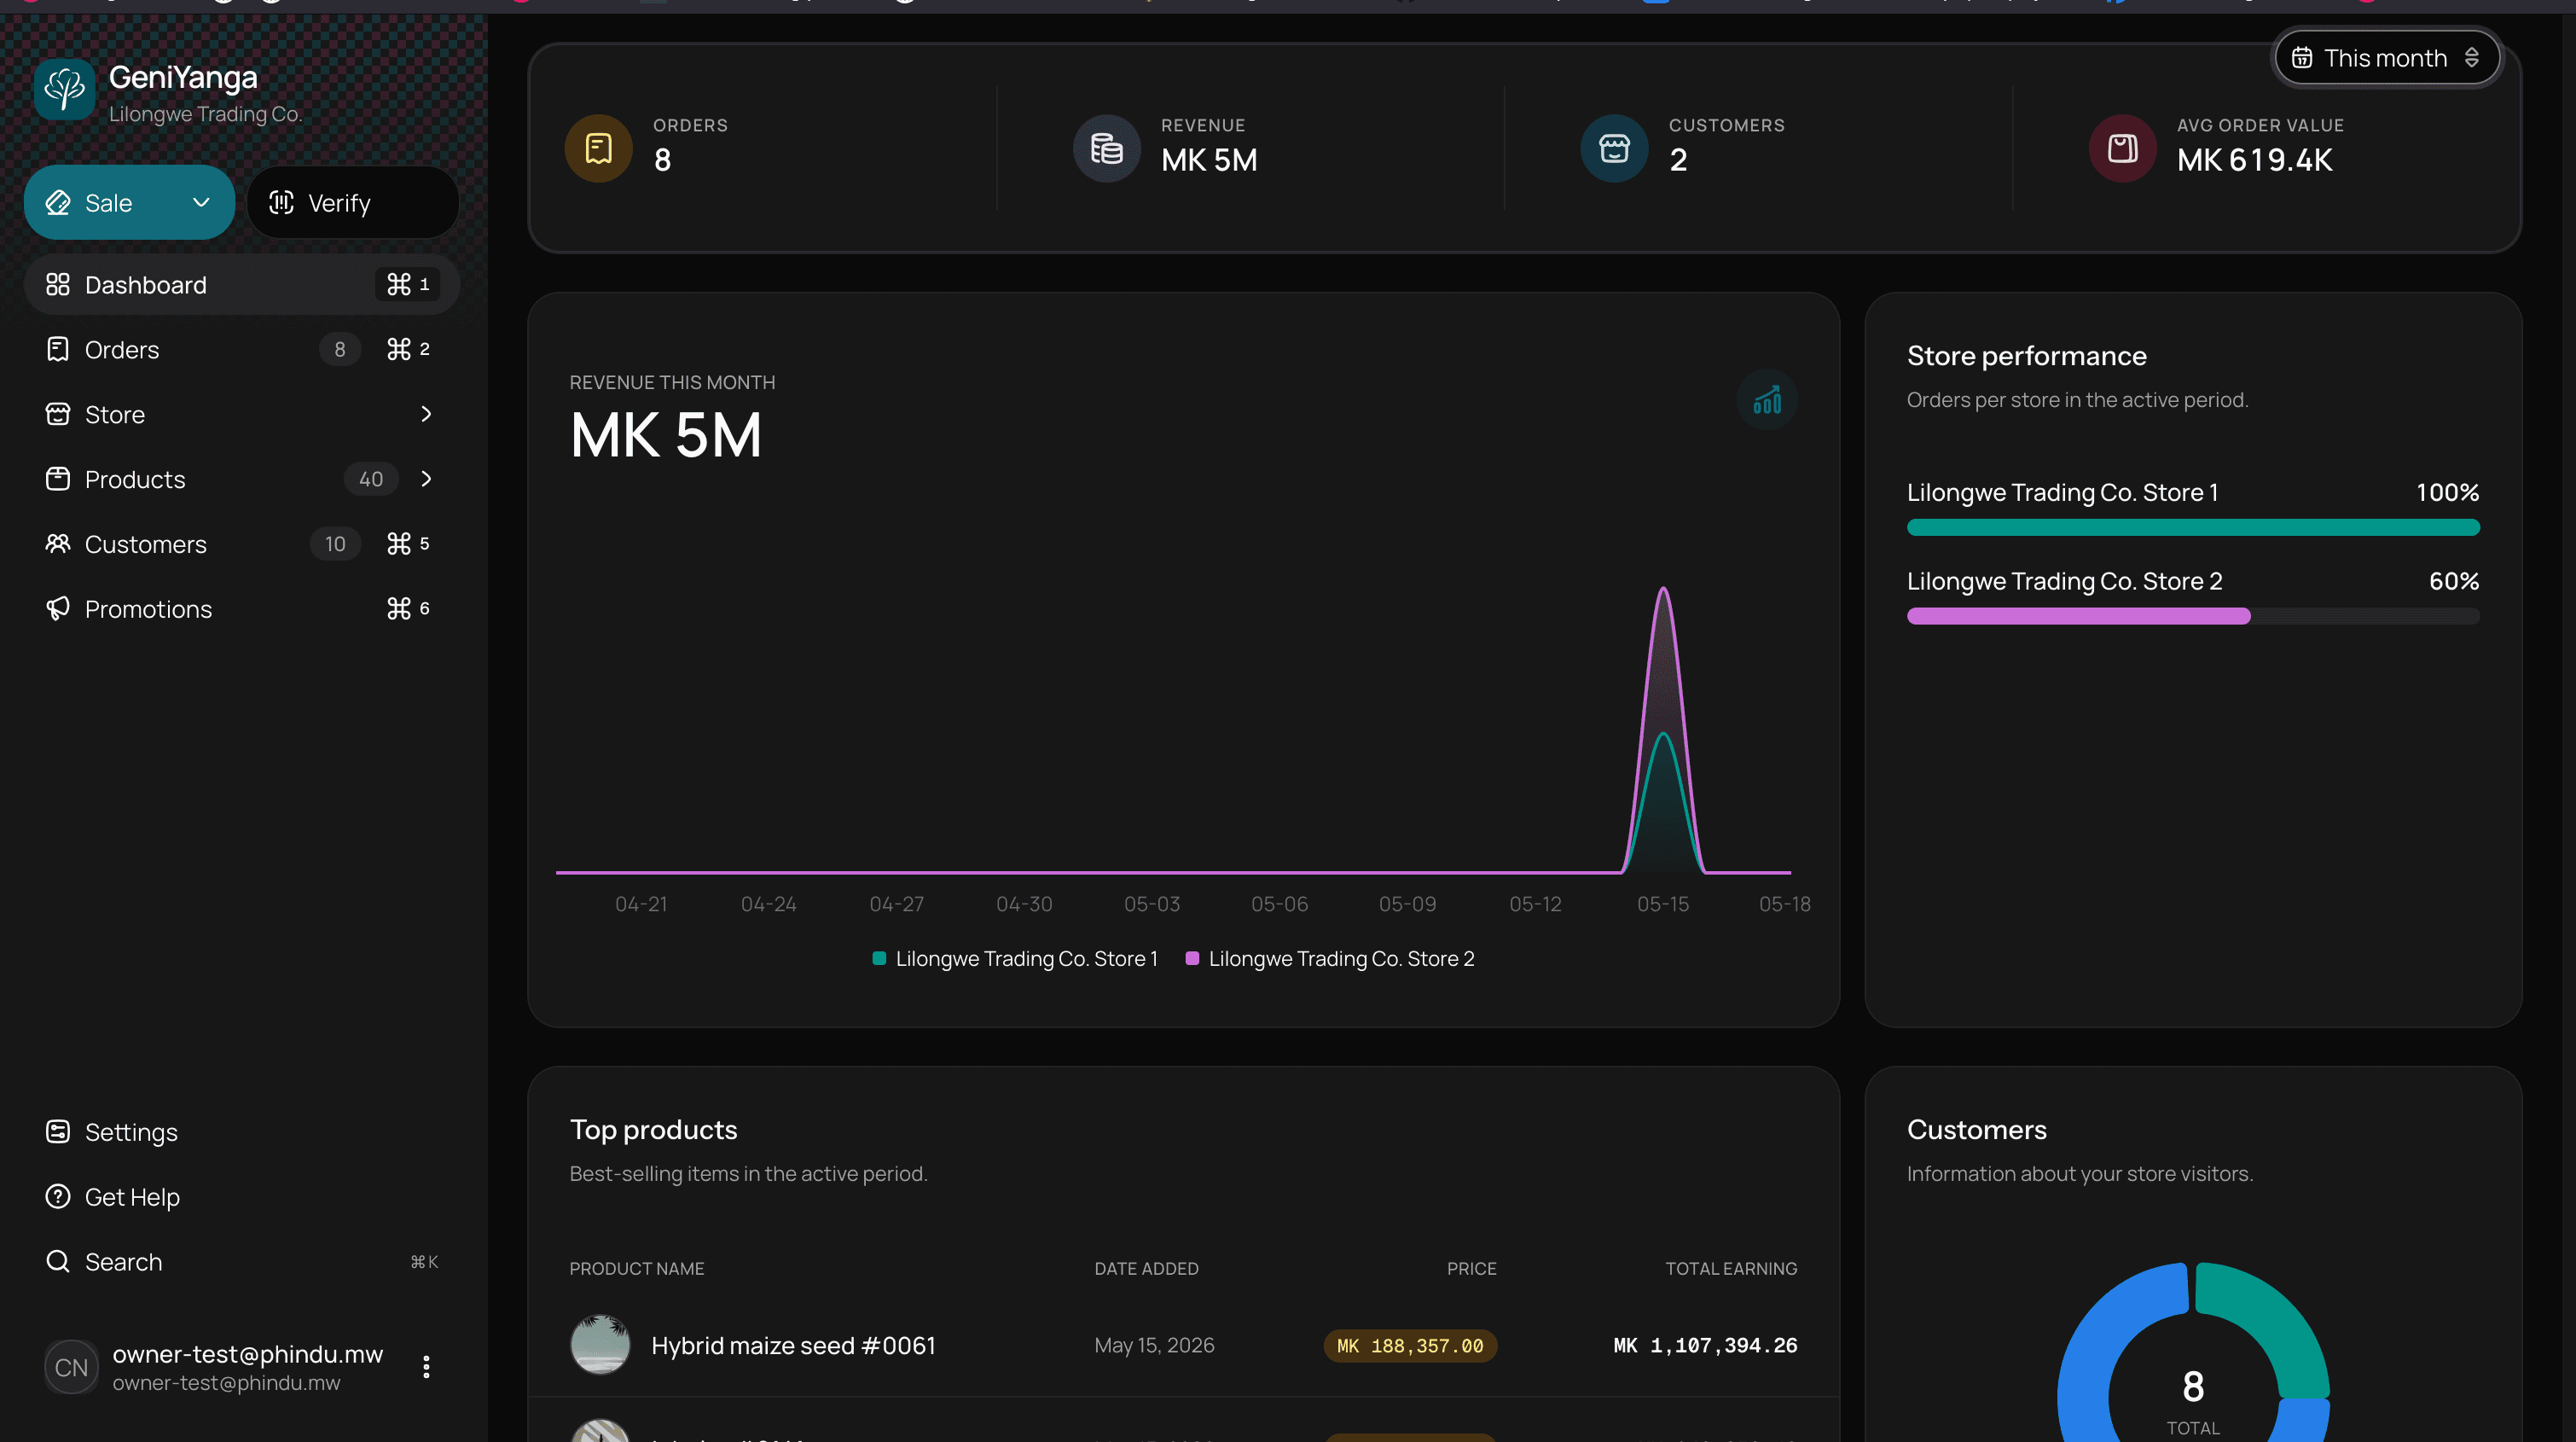The height and width of the screenshot is (1442, 2576).
Task: Expand the Products submenu chevron
Action: coord(426,479)
